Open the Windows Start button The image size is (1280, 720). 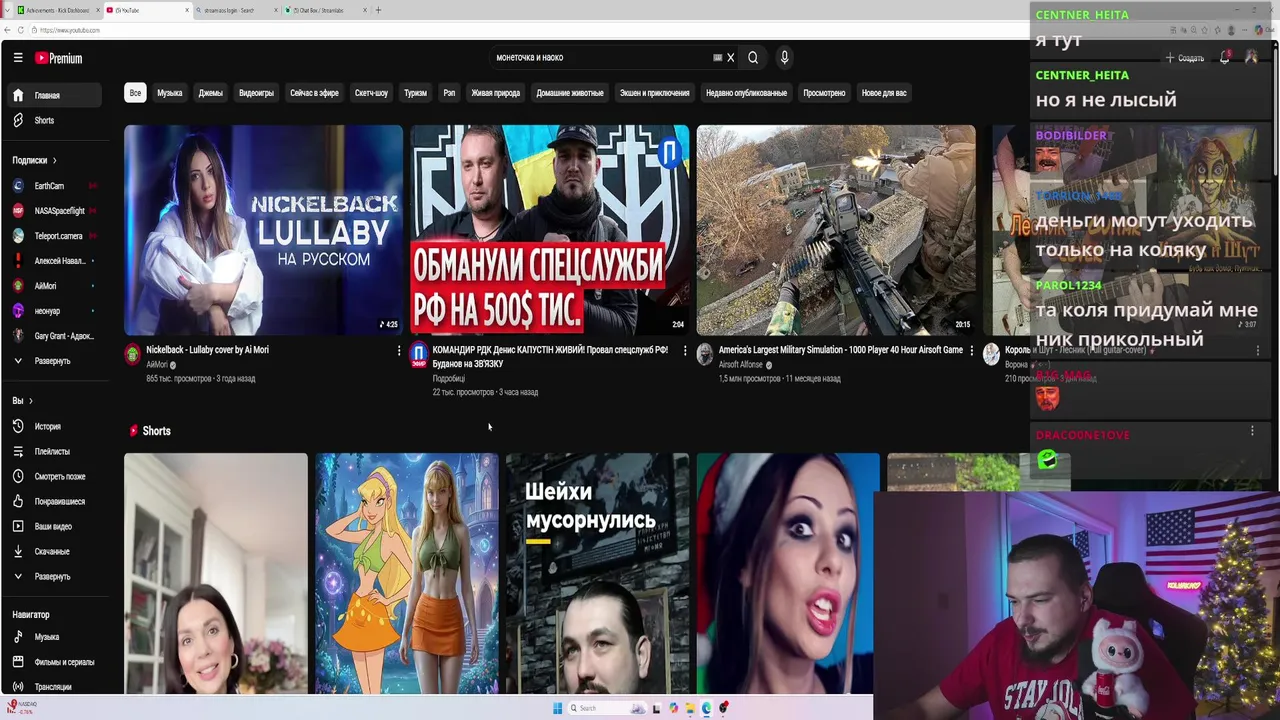point(557,708)
